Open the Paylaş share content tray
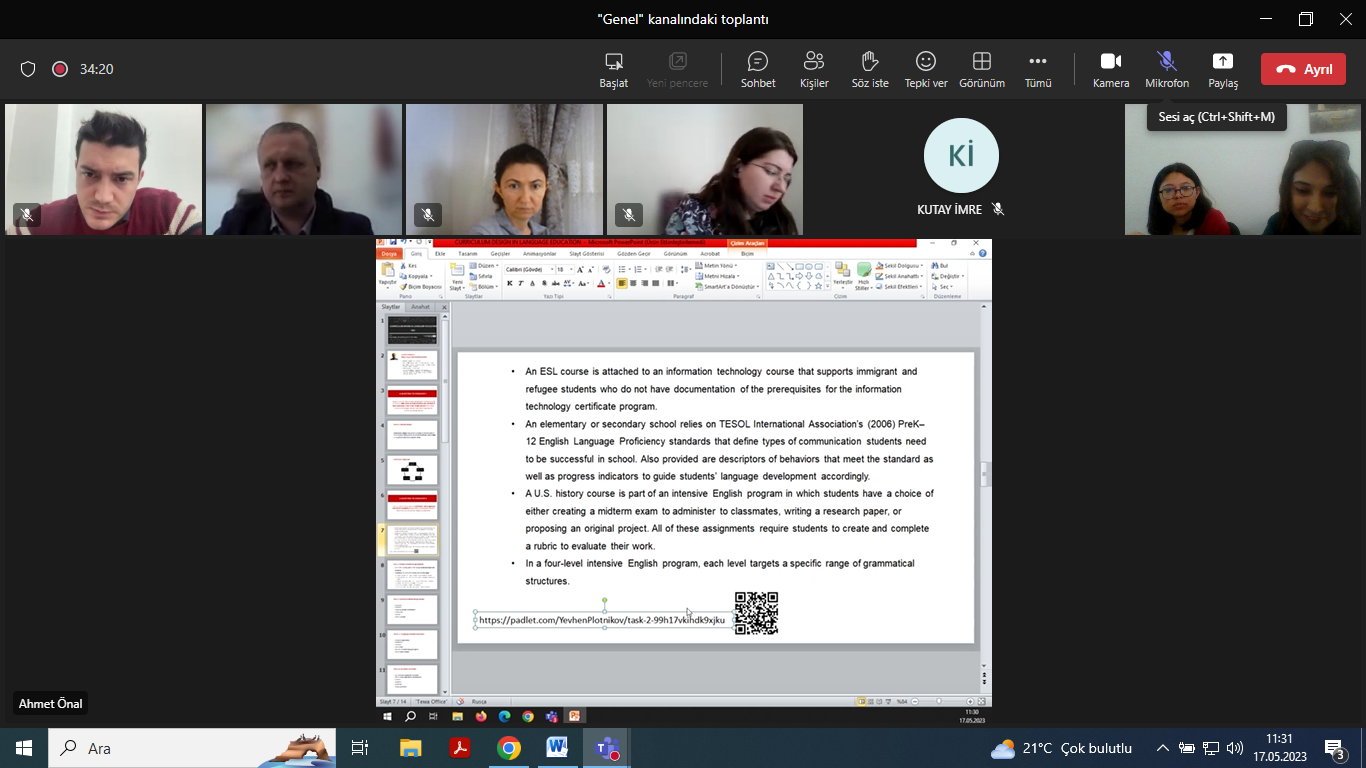Image resolution: width=1366 pixels, height=768 pixels. 1222,69
